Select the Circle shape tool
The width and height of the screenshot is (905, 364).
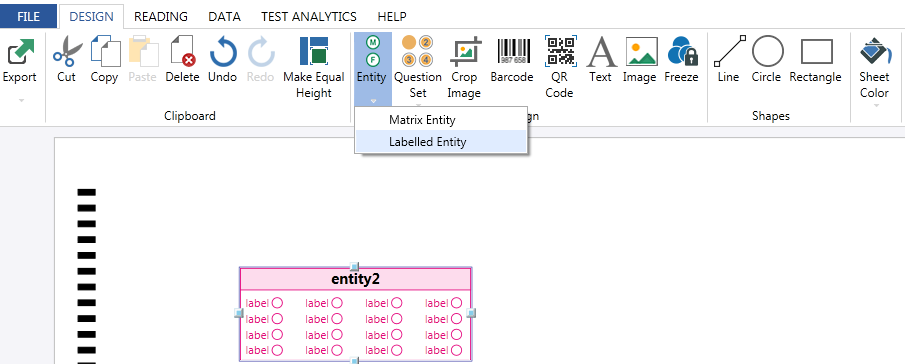click(766, 51)
